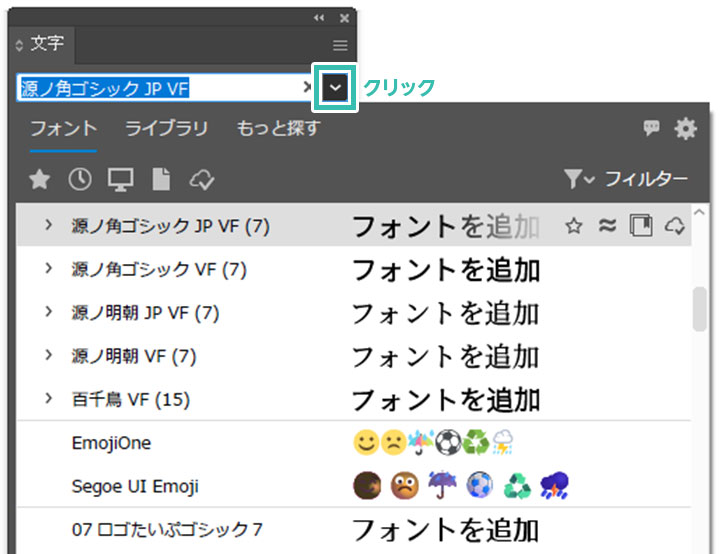Click the speech bubble feedback icon

tap(651, 129)
